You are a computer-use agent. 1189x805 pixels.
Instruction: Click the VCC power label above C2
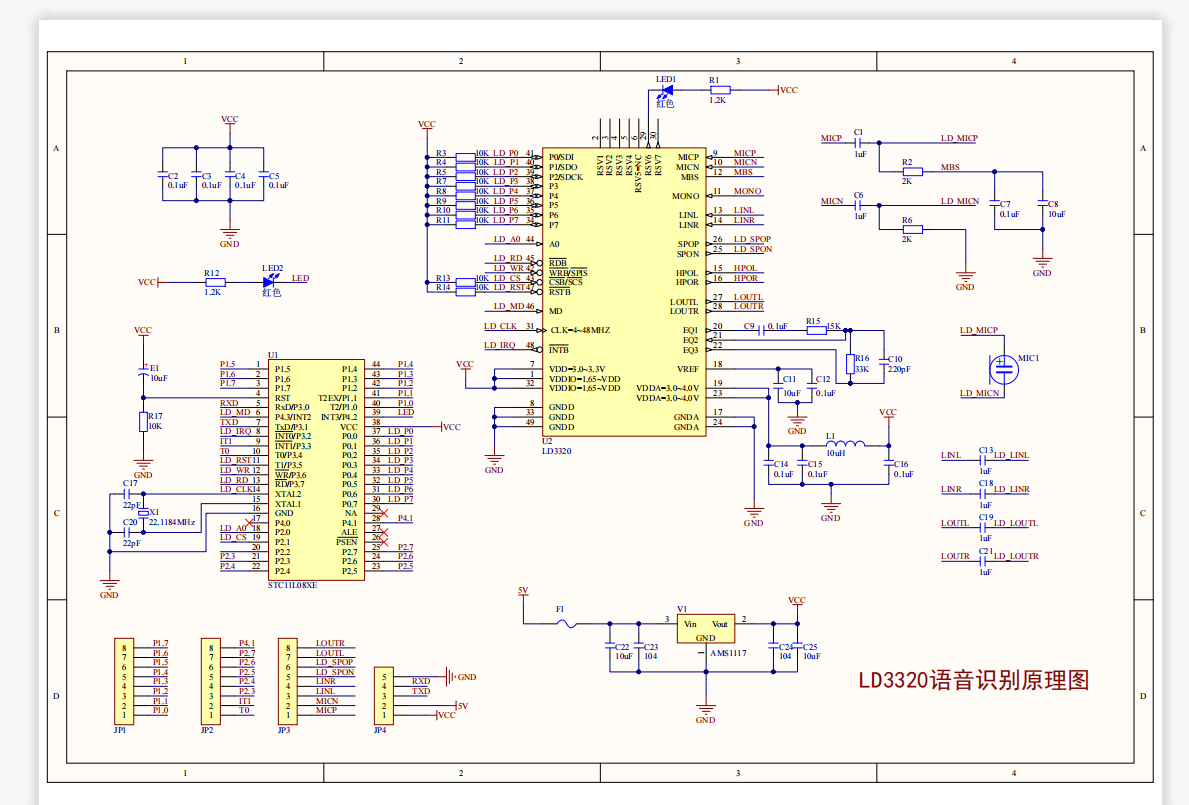pos(230,120)
